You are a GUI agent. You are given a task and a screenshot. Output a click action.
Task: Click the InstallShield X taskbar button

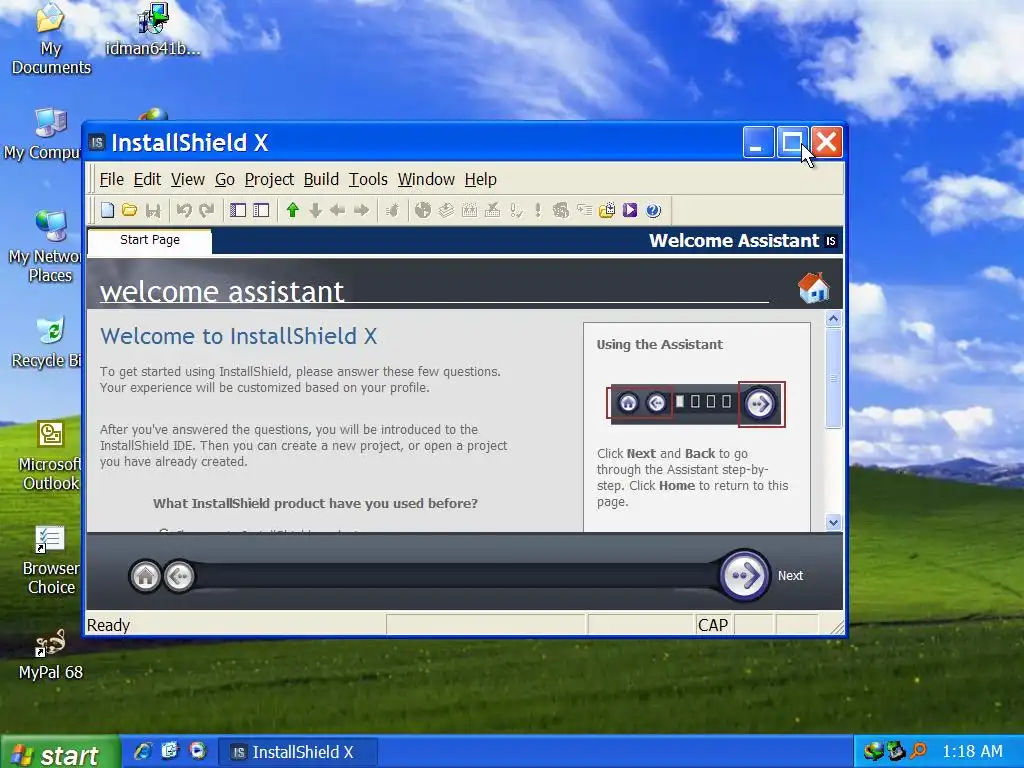click(x=298, y=752)
